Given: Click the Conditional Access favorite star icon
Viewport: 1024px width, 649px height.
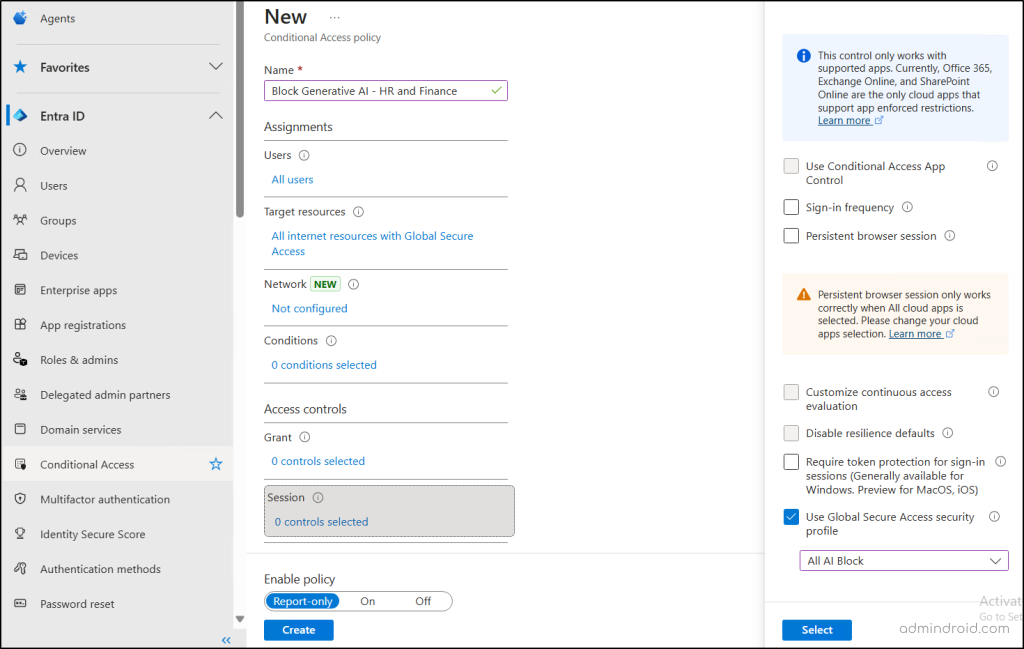Looking at the screenshot, I should click(215, 464).
